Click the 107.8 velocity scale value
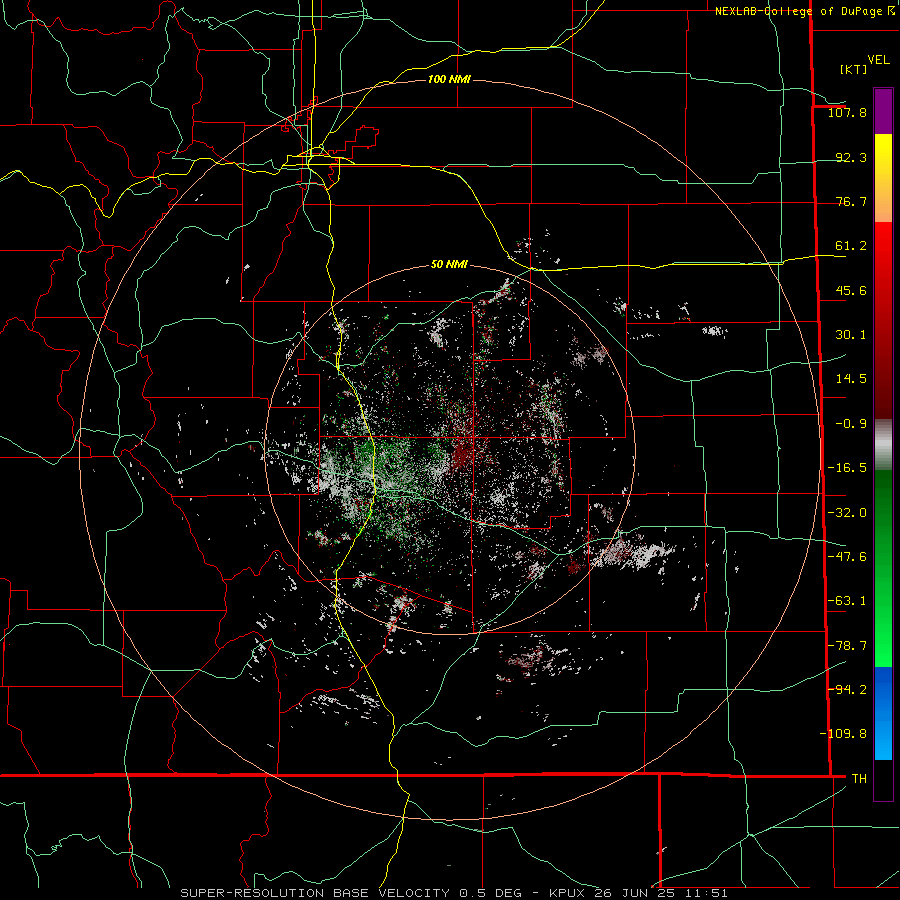Viewport: 900px width, 900px height. click(847, 112)
